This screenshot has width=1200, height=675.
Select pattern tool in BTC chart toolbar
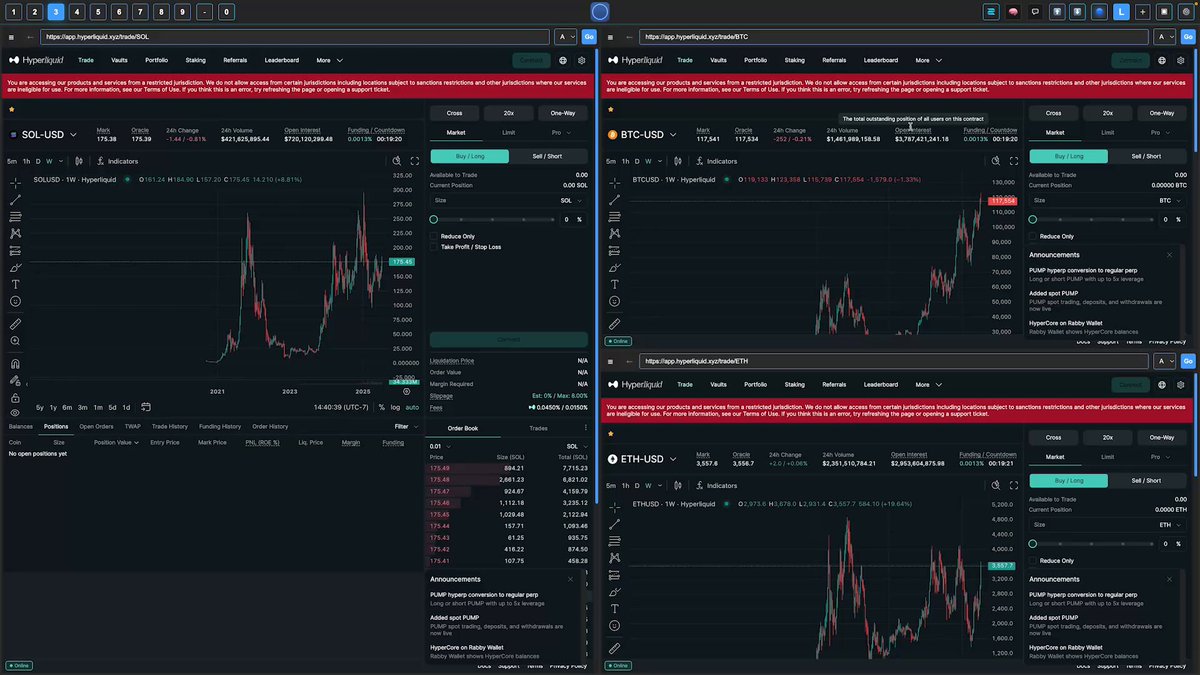[x=614, y=233]
